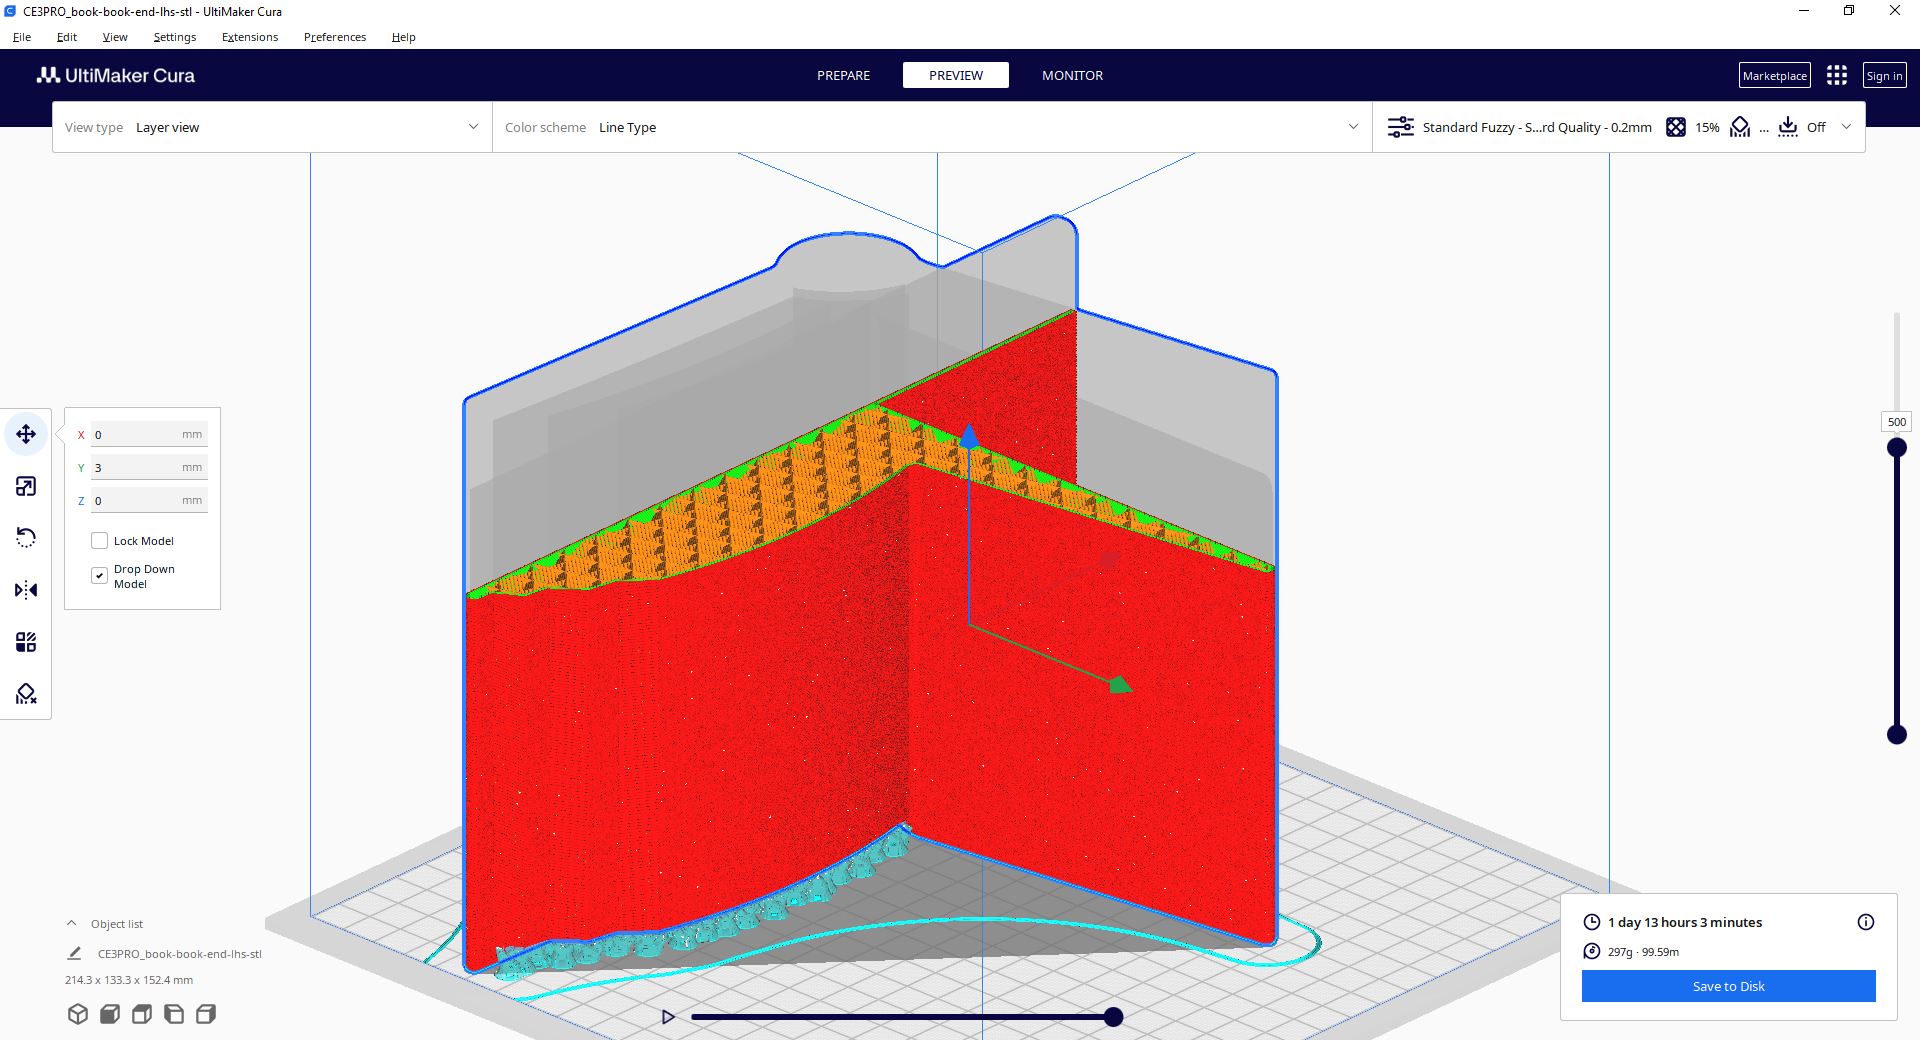Click the print settings sliders icon
Viewport: 1920px width, 1040px height.
coord(1401,127)
